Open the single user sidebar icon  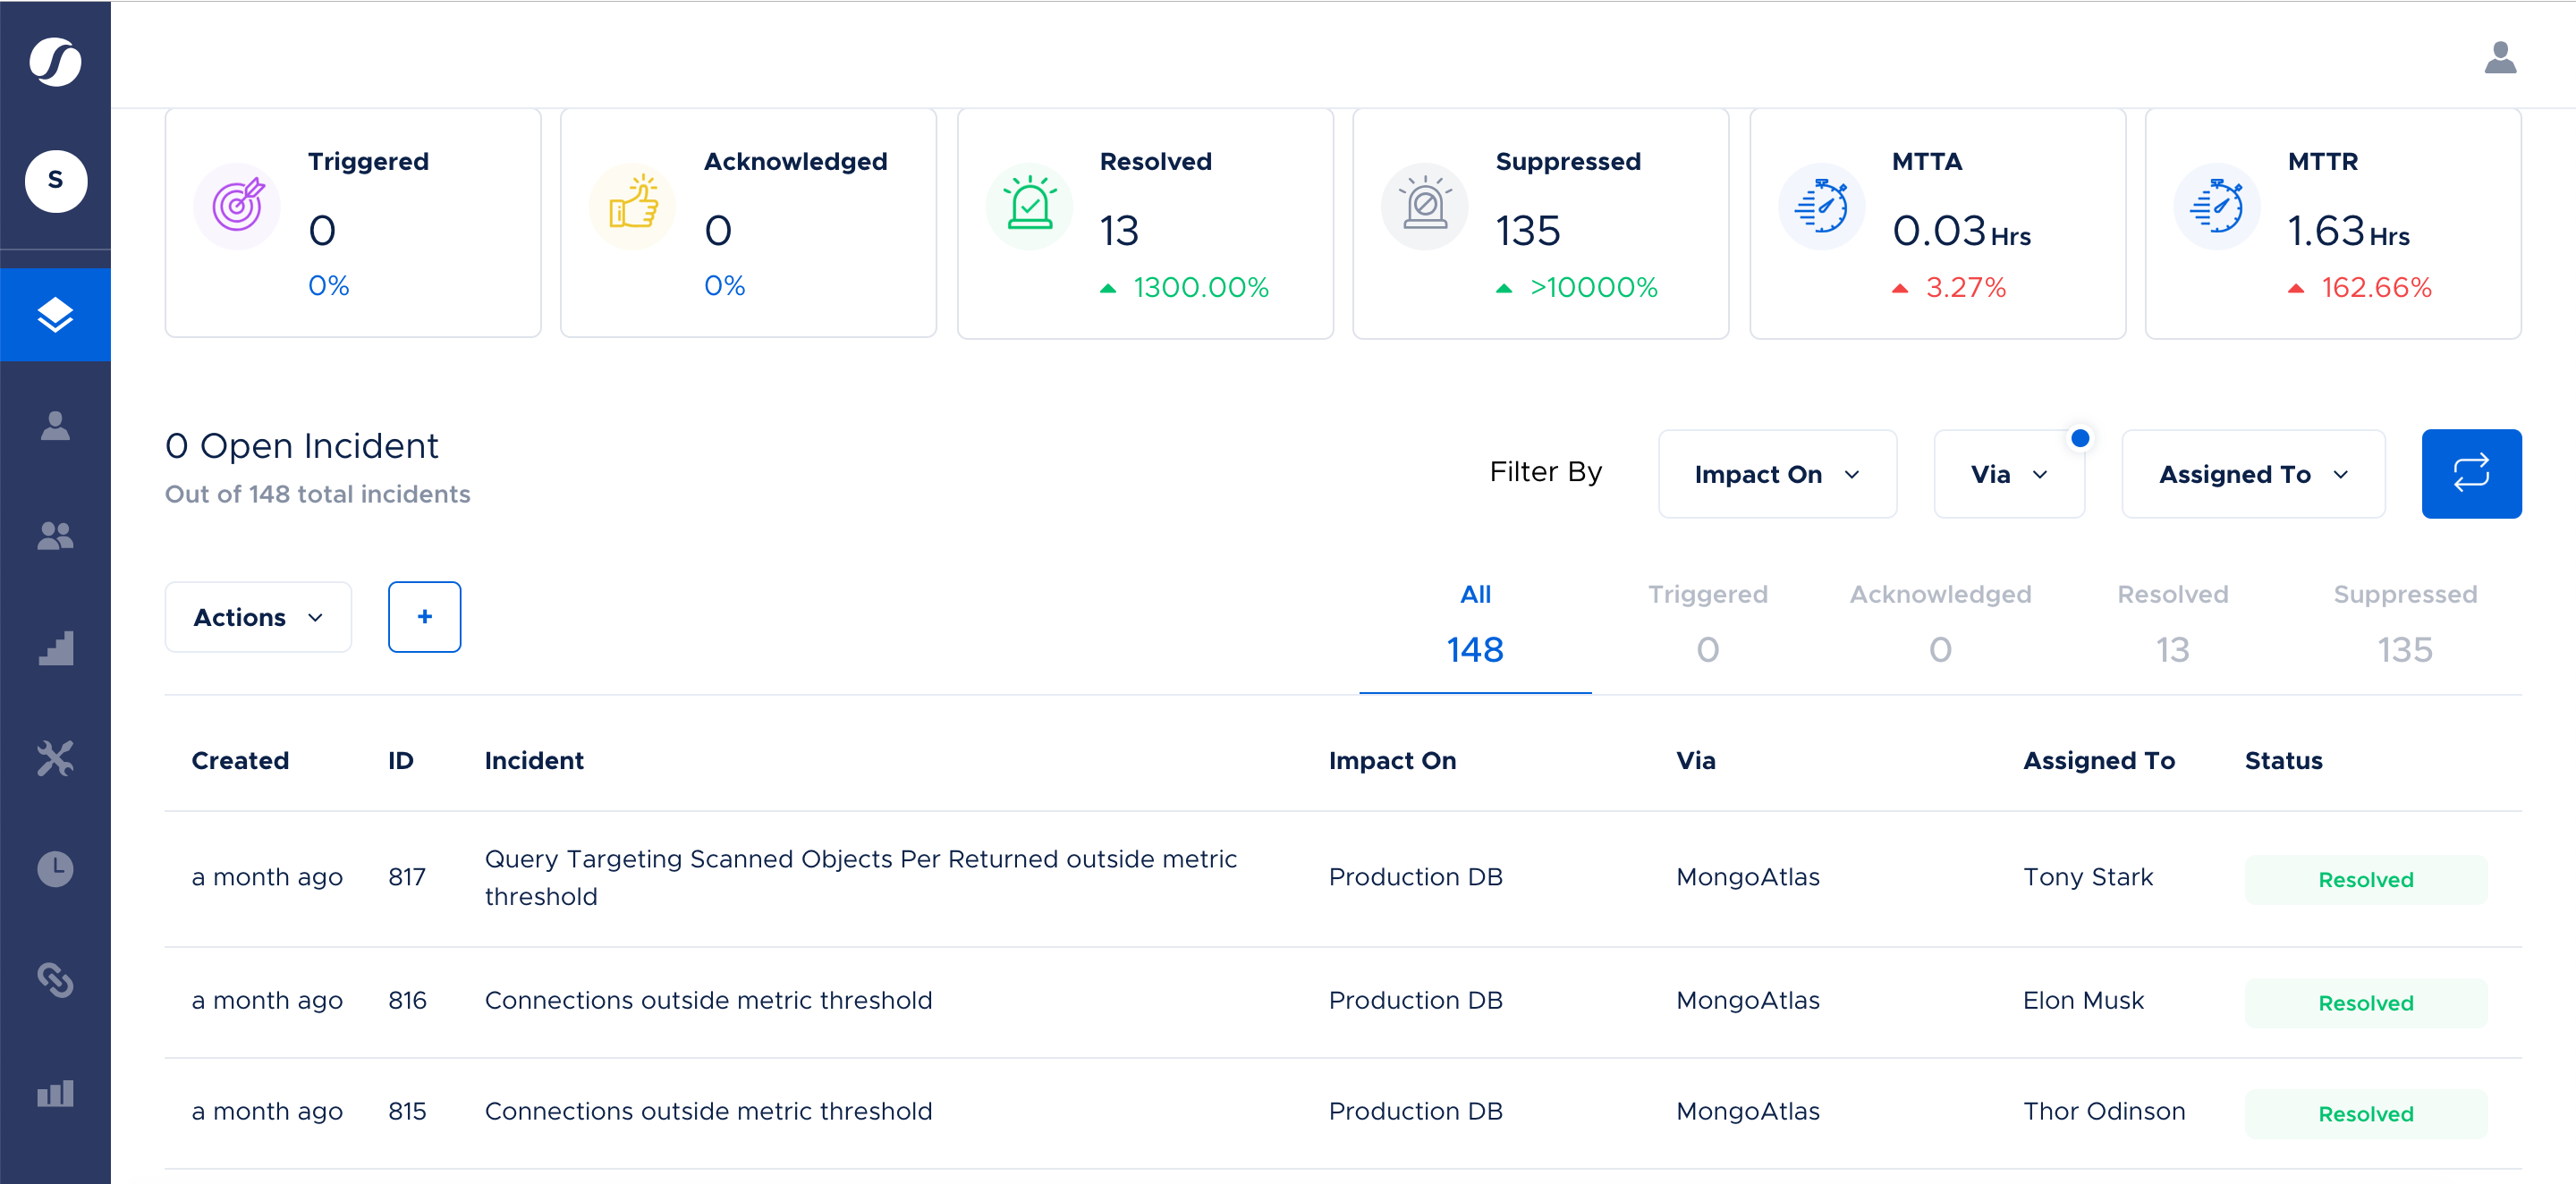(55, 426)
